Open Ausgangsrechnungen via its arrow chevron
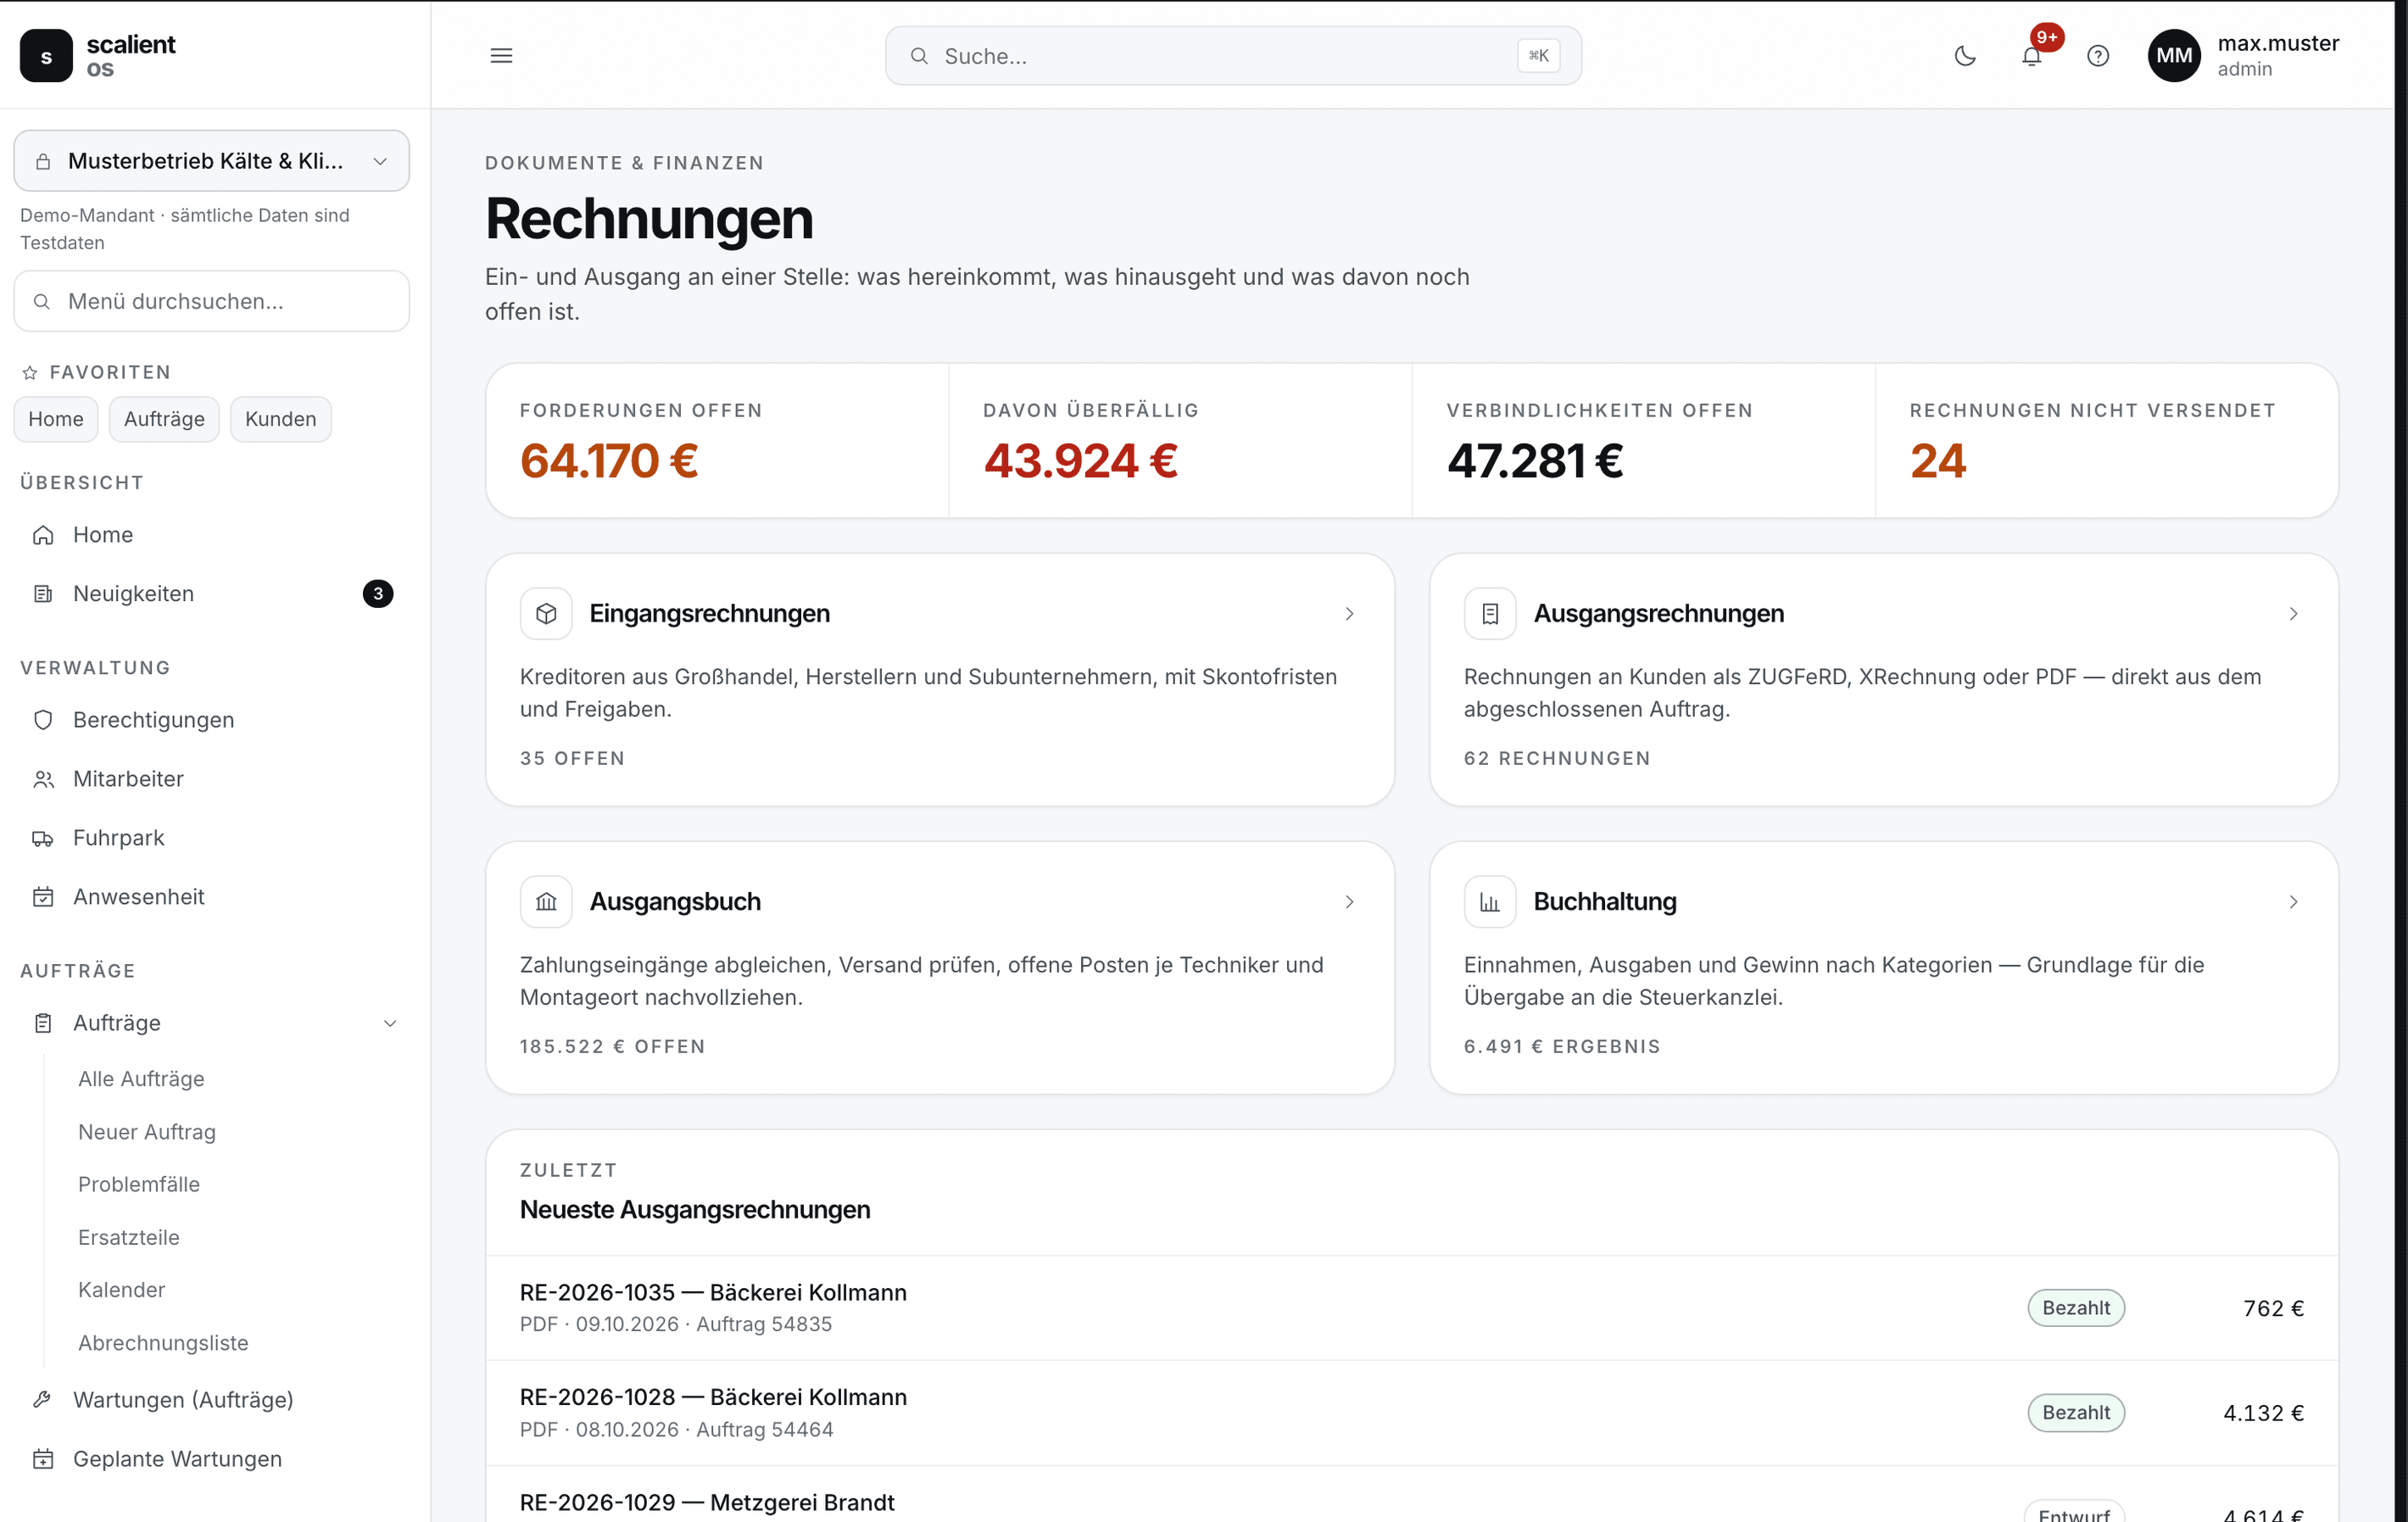The image size is (2408, 1522). pyautogui.click(x=2293, y=613)
